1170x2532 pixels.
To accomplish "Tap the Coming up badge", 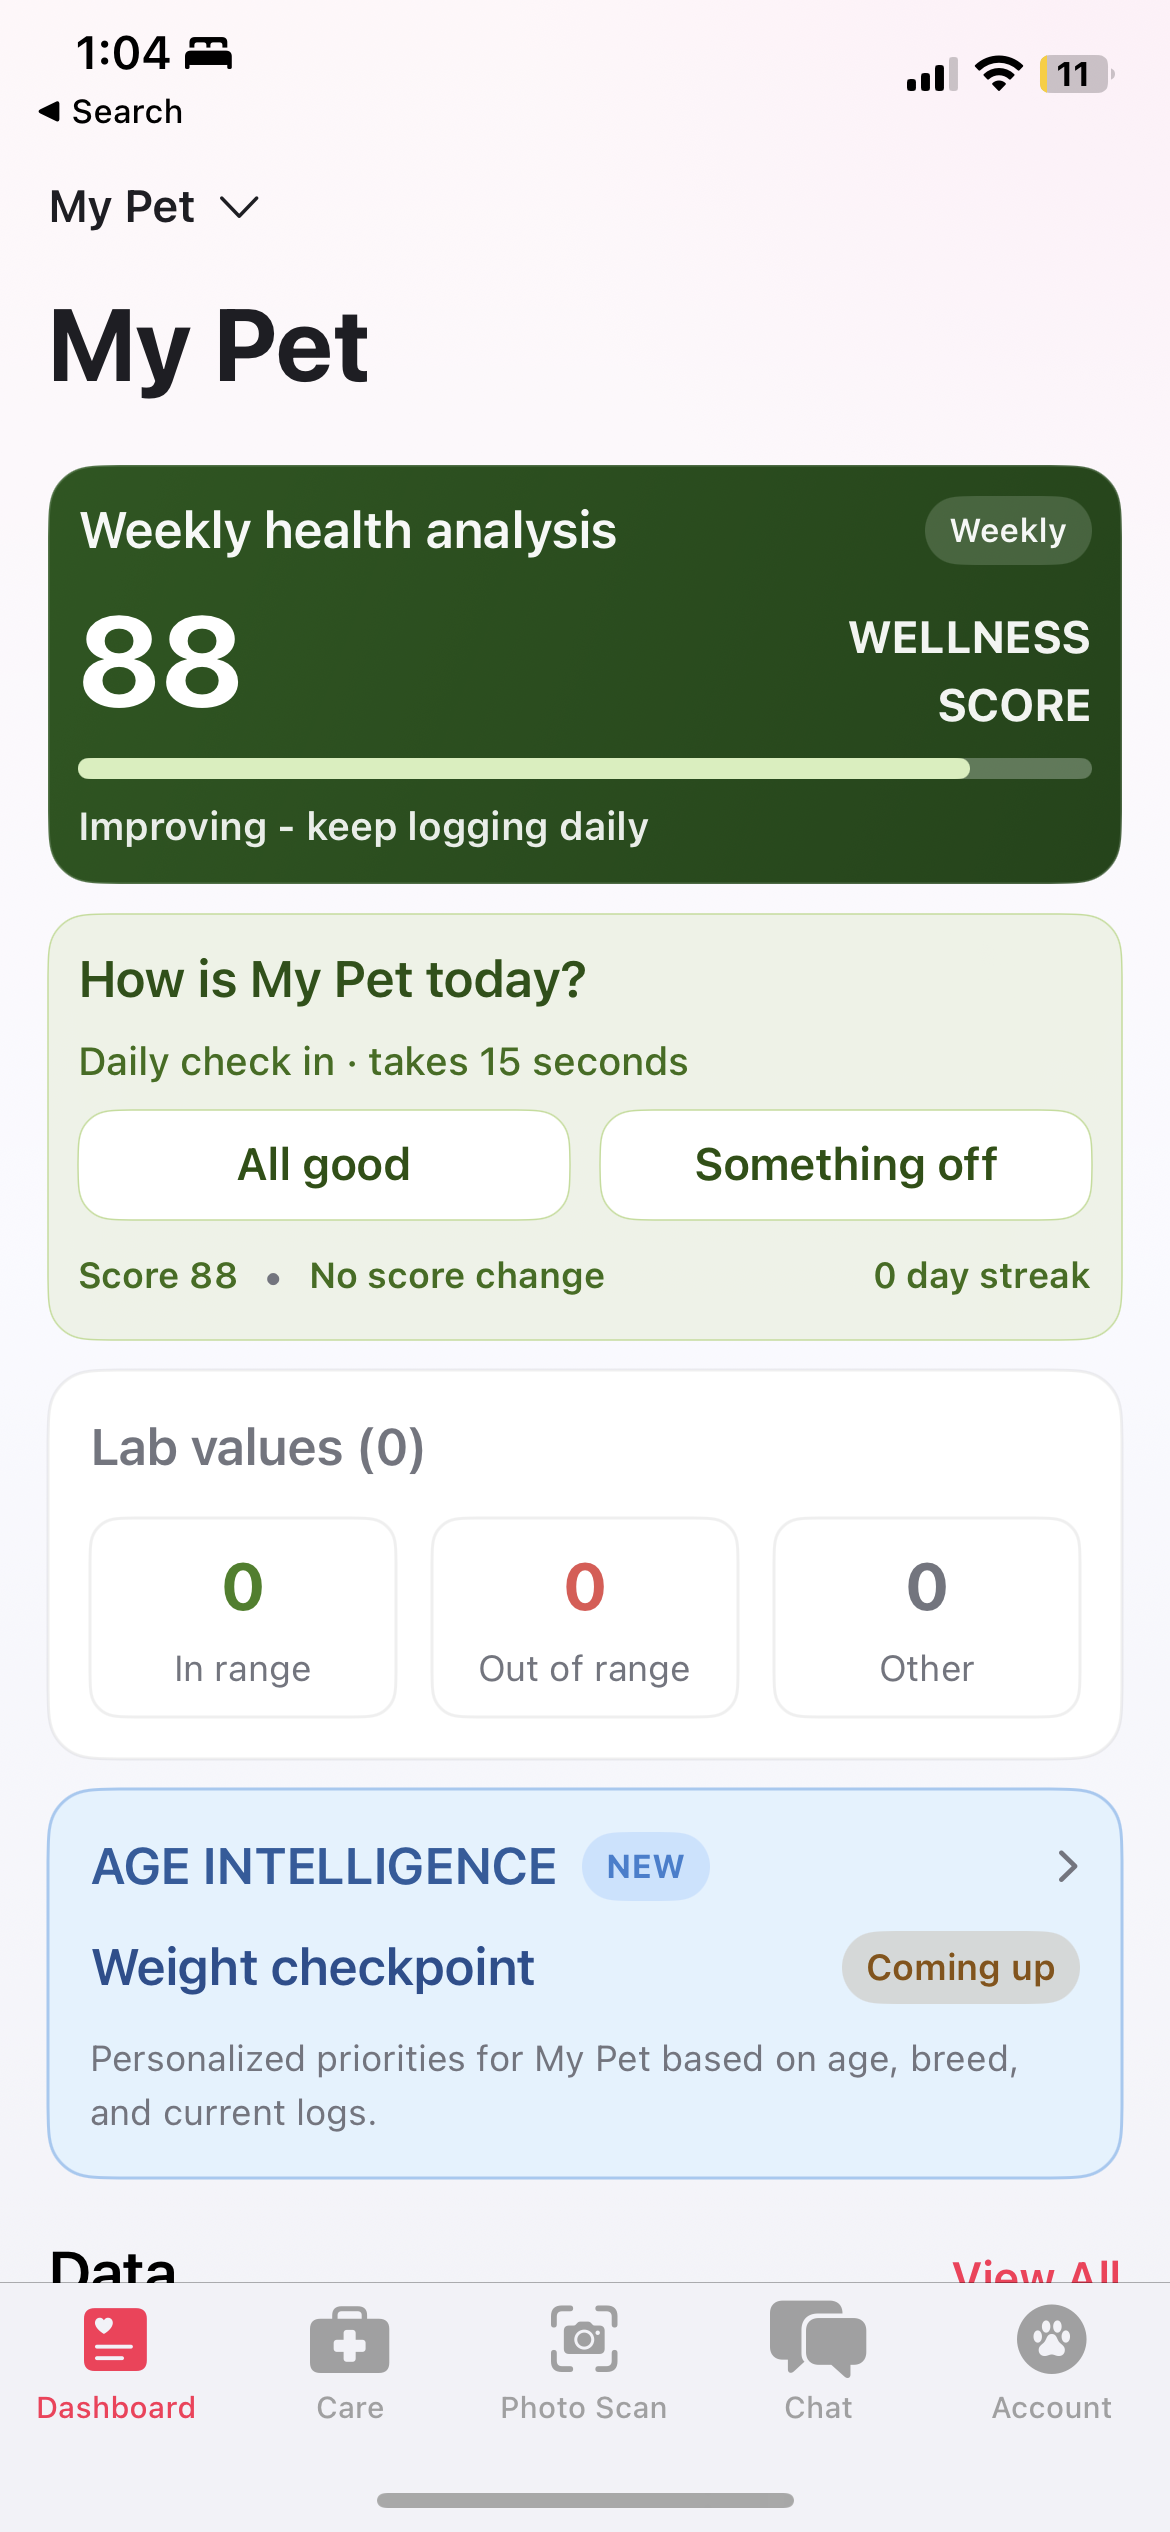I will tap(960, 1968).
